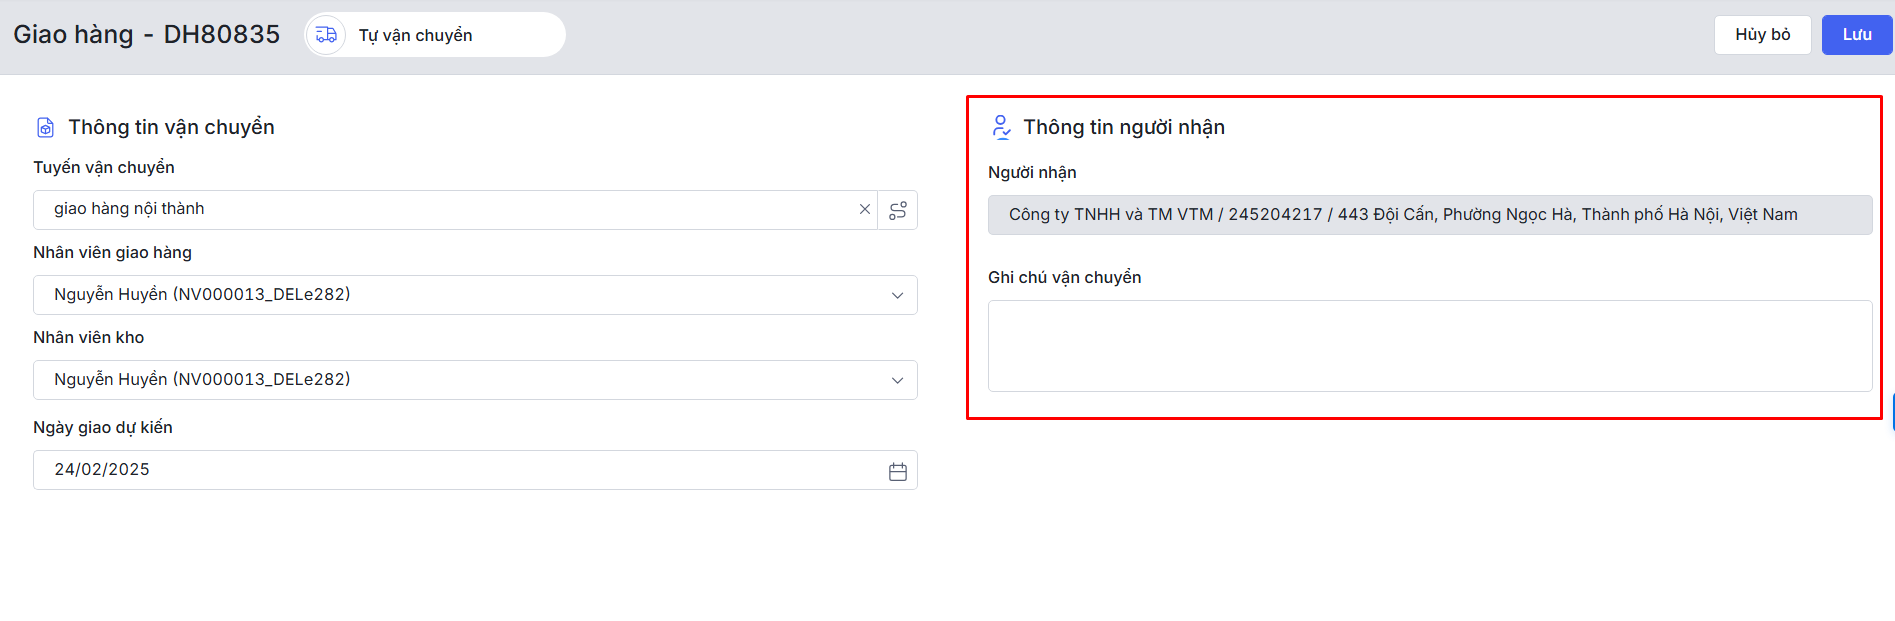1895x621 pixels.
Task: Click the route settings icon next to Tuyến vận chuyển
Action: (x=898, y=210)
